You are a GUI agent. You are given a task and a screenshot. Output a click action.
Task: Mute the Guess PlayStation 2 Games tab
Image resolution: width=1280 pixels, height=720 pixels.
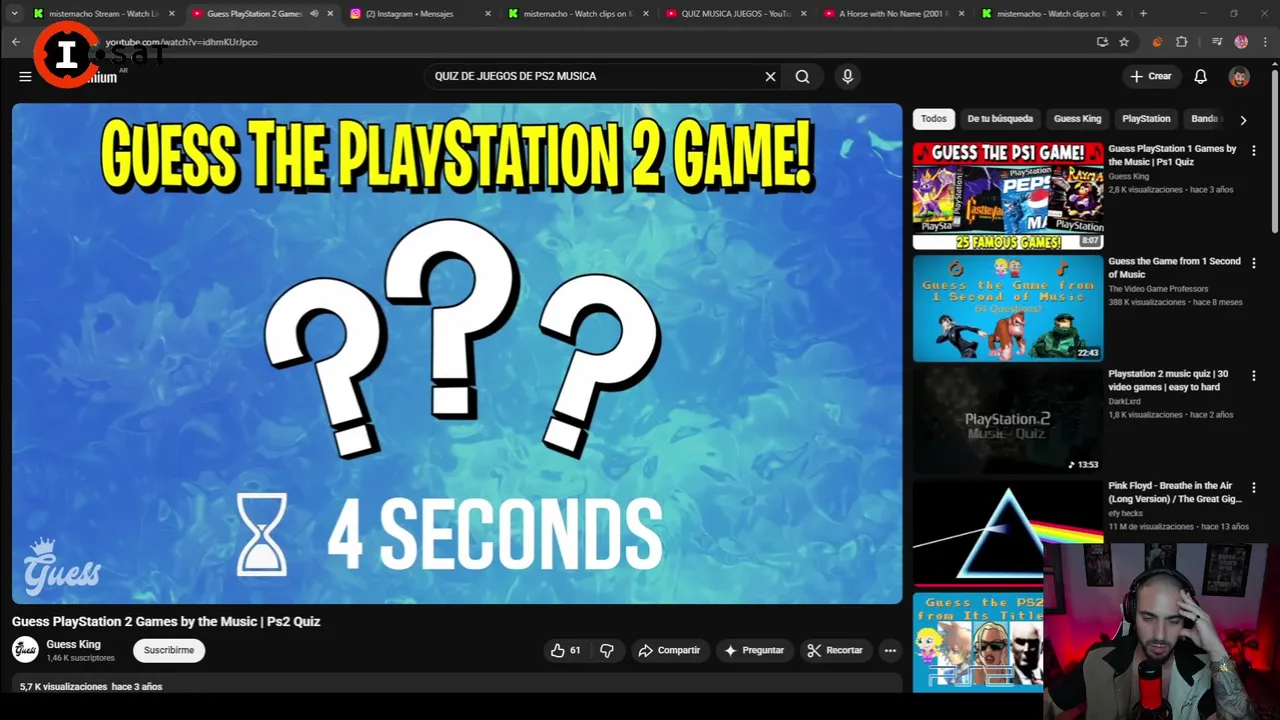pos(314,14)
